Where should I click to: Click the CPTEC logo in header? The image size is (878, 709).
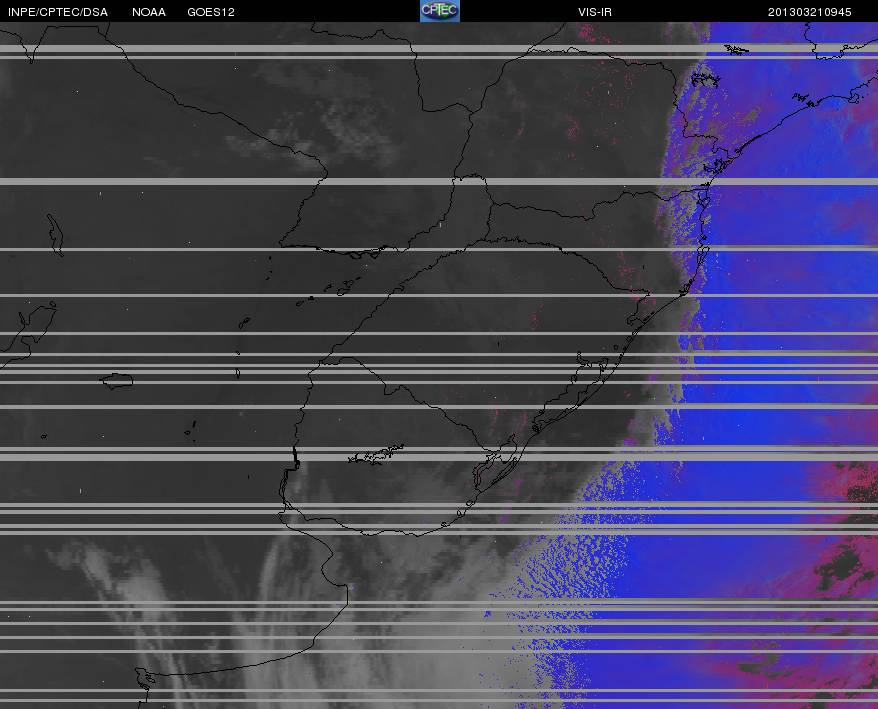[x=440, y=11]
